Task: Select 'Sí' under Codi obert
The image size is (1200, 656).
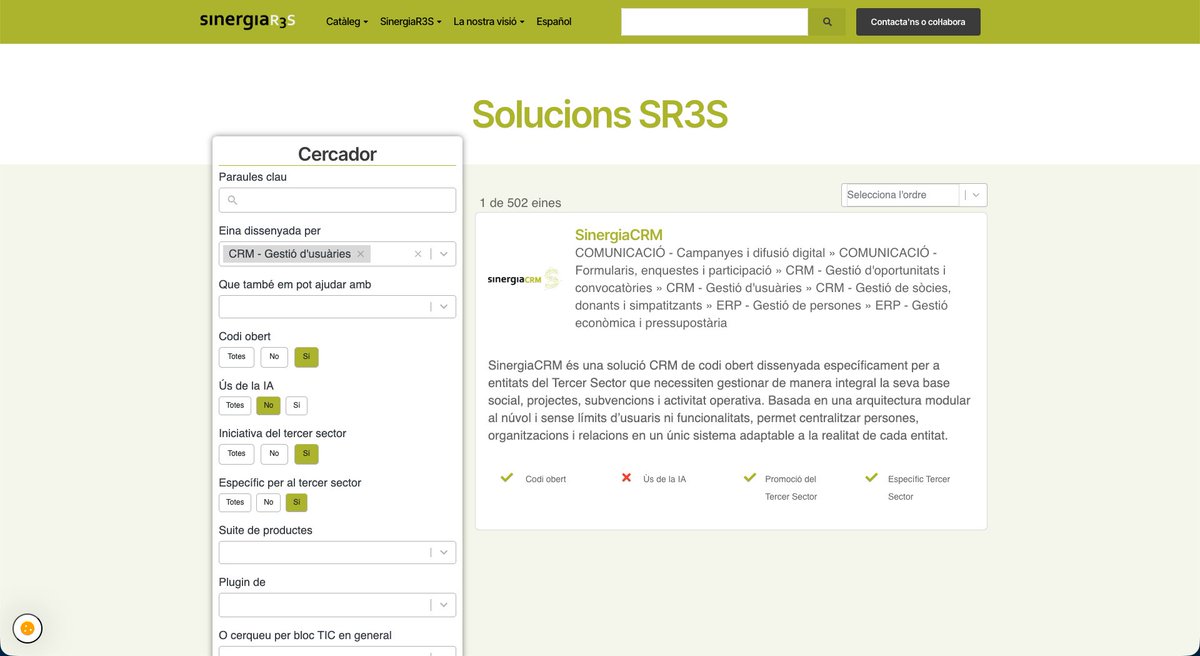Action: coord(306,357)
